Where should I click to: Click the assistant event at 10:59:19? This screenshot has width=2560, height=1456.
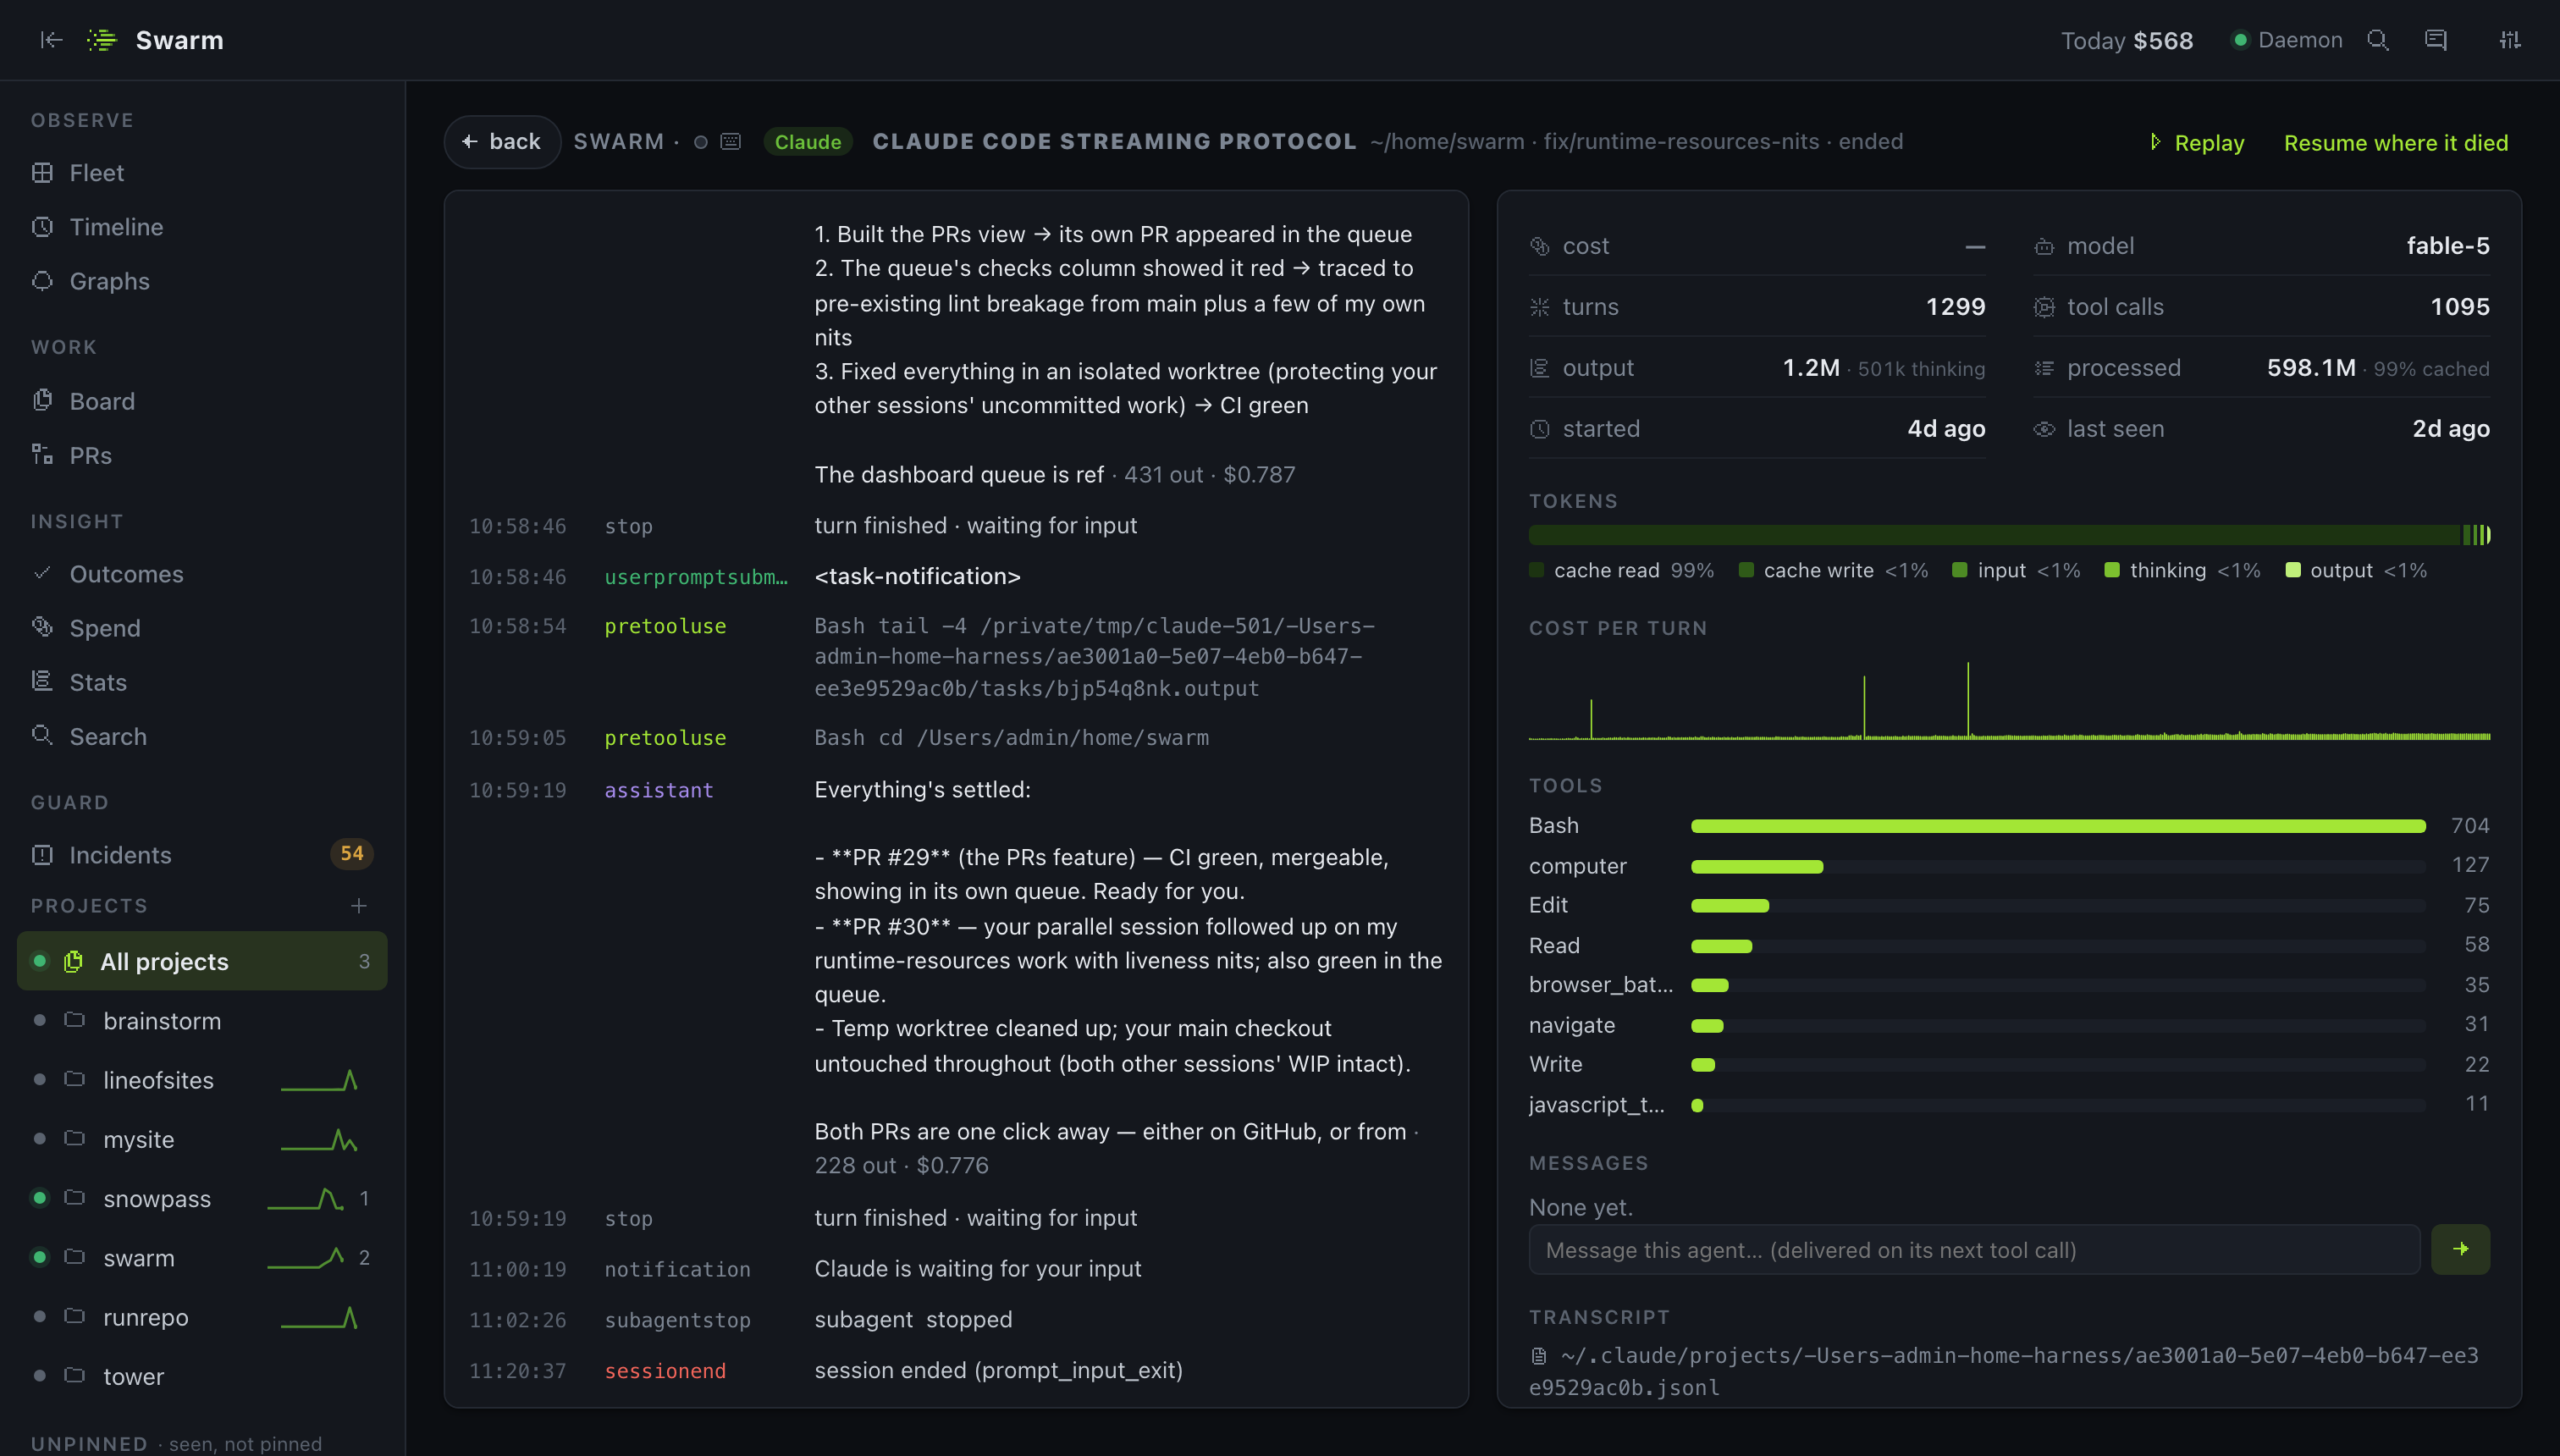coord(658,790)
